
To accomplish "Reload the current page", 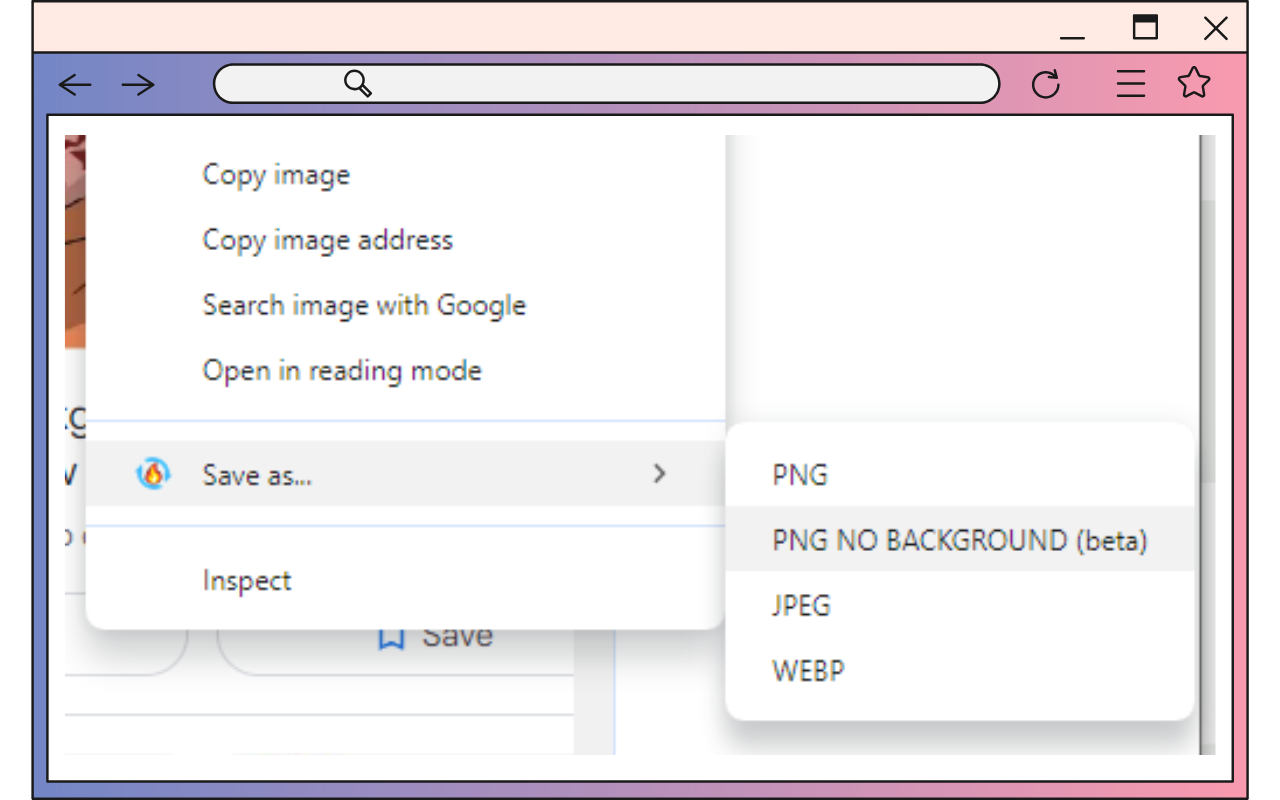I will pos(1046,84).
